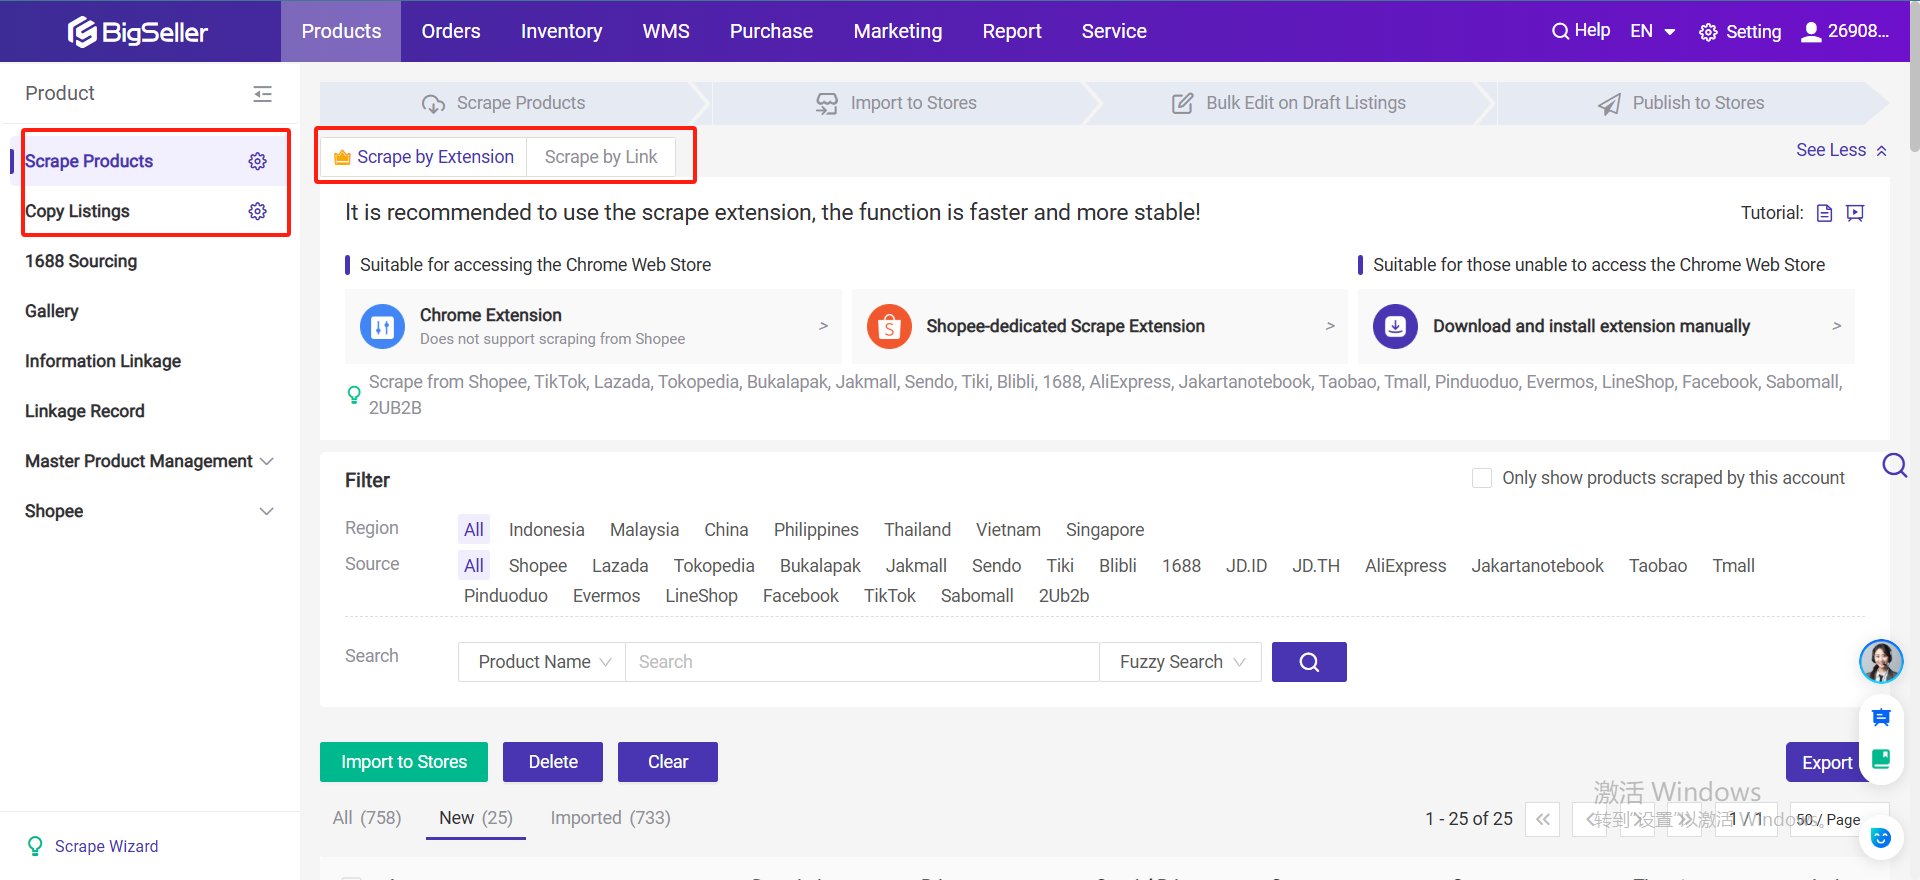
Task: Open the Product Name search type dropdown
Action: [x=542, y=662]
